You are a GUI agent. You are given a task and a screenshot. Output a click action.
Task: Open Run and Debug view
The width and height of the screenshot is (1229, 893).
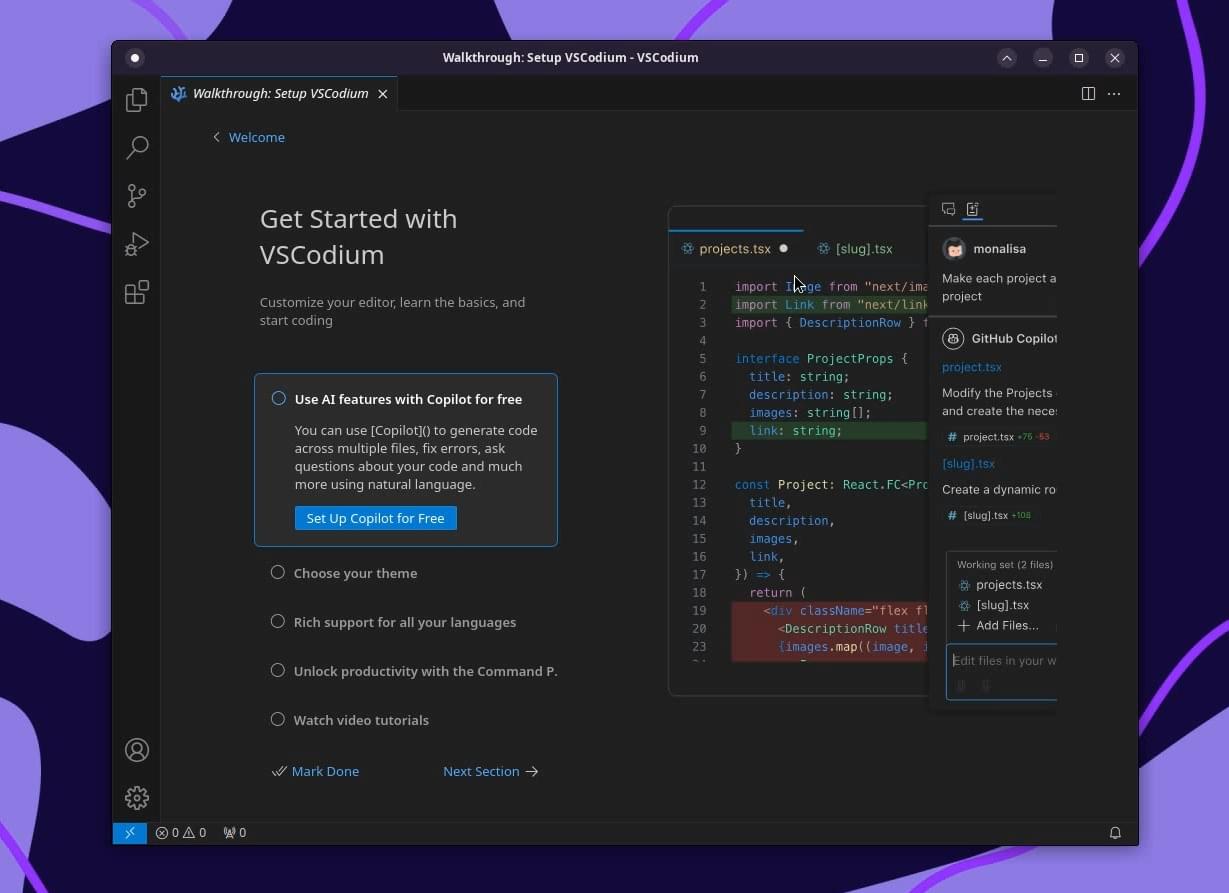[137, 244]
